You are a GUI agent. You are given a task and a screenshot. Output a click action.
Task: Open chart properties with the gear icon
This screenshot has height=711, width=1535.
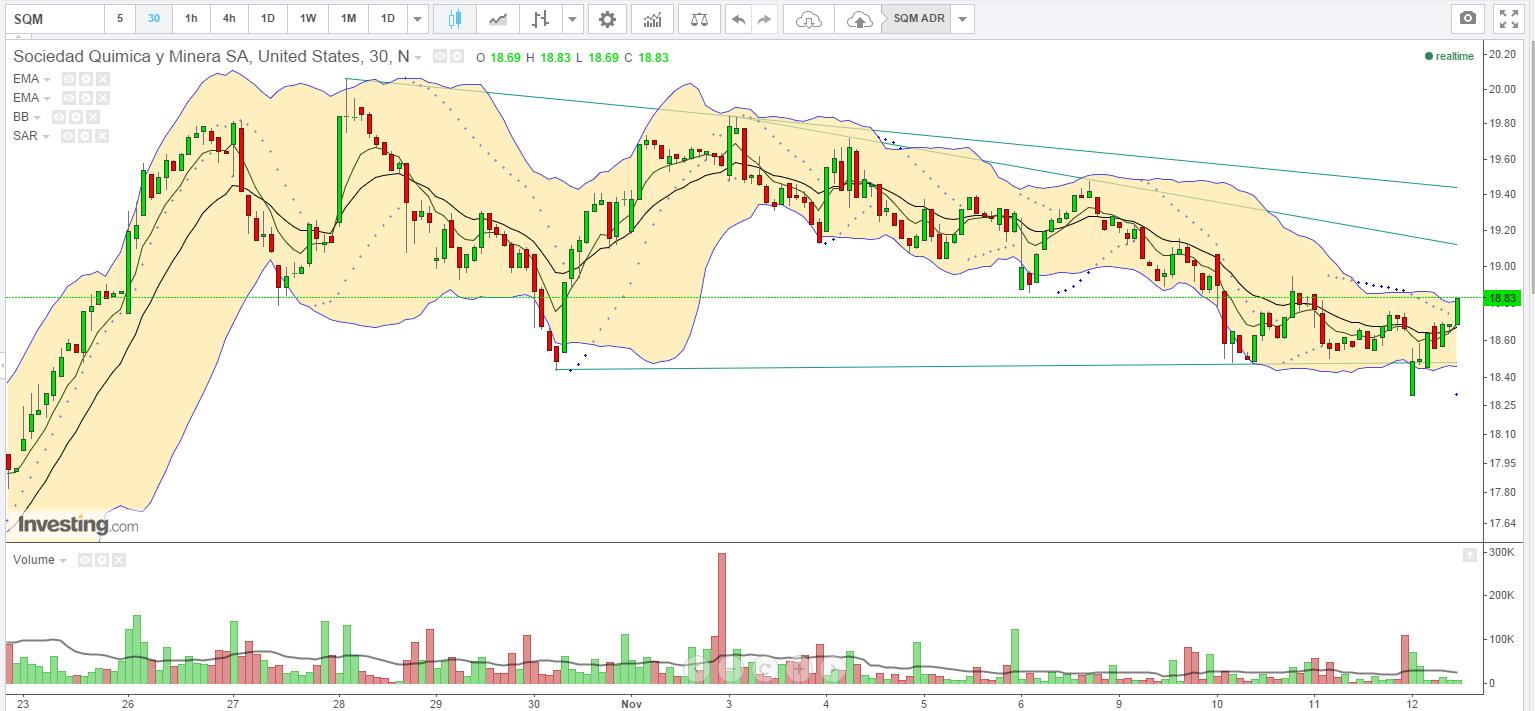tap(607, 19)
